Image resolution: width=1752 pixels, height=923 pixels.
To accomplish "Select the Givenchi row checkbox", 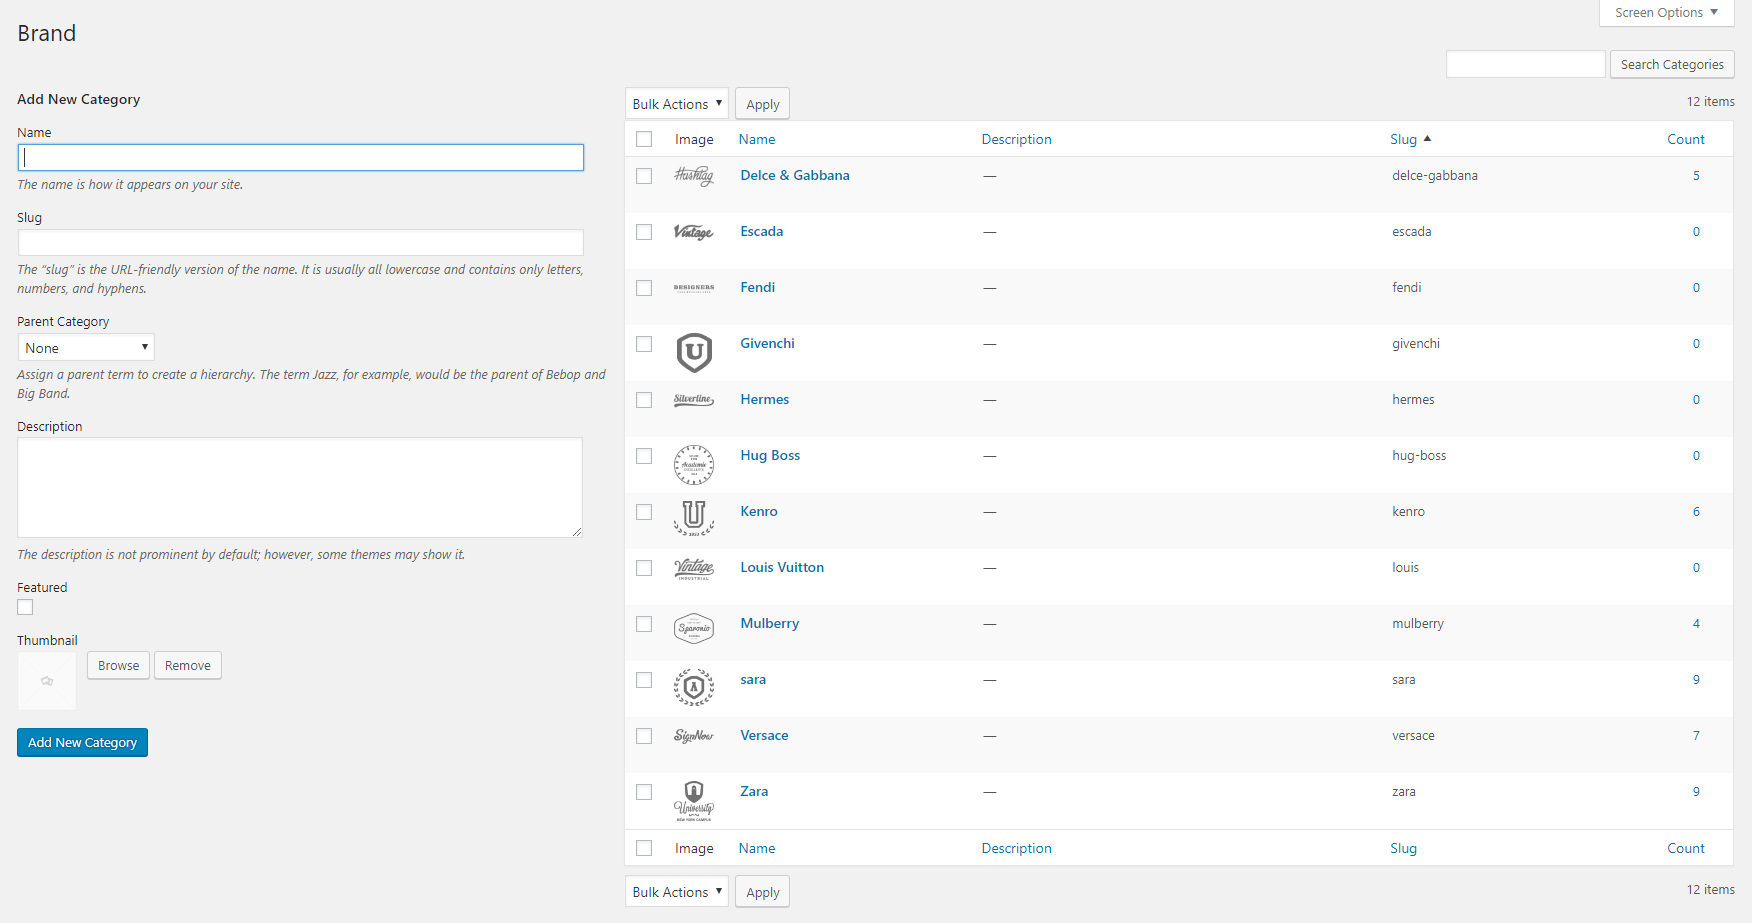I will 644,344.
